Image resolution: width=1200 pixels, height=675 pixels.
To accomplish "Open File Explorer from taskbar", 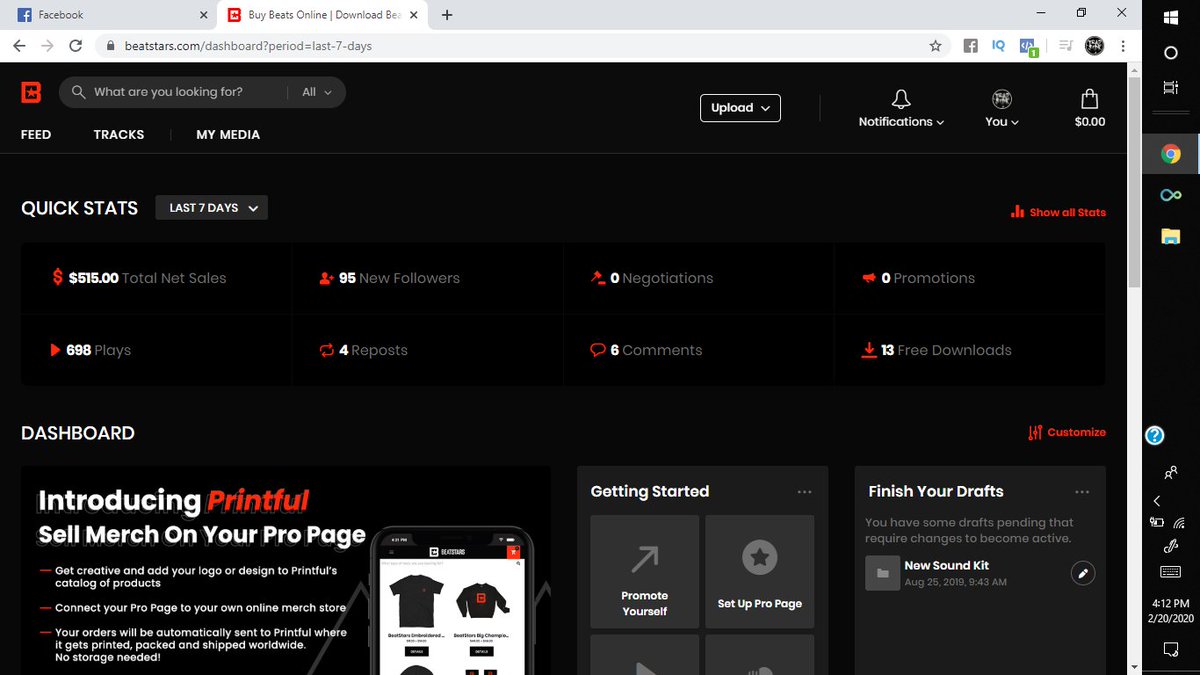I will pos(1171,236).
